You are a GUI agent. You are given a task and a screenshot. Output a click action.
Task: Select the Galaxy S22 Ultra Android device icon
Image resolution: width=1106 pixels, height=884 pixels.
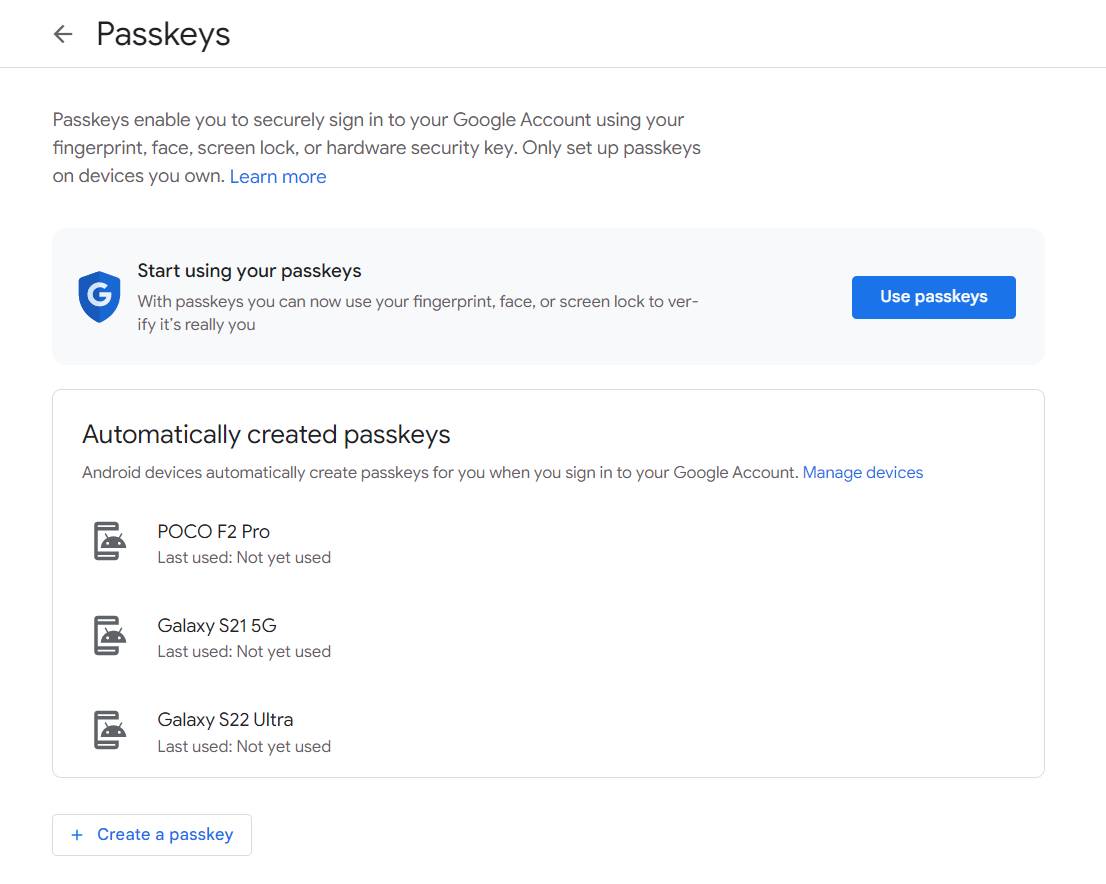[x=109, y=729]
